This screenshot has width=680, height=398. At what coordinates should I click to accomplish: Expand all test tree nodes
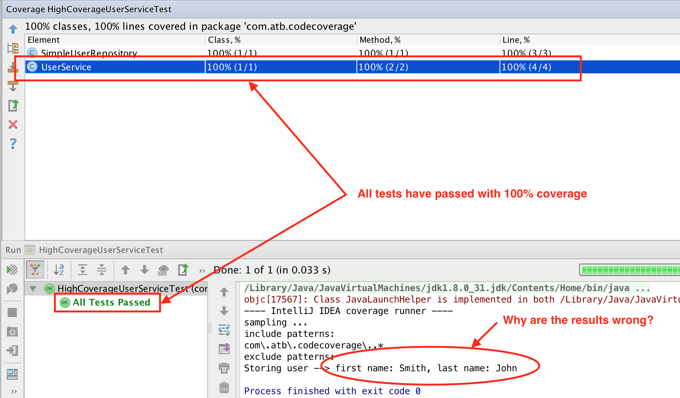click(x=82, y=270)
